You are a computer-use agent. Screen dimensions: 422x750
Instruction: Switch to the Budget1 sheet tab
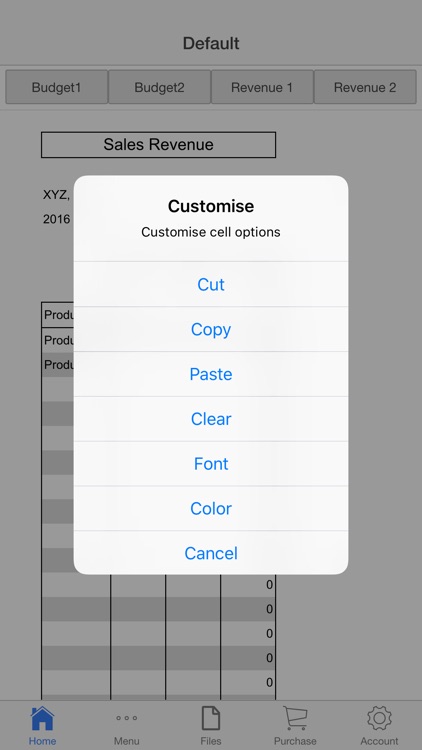click(56, 87)
